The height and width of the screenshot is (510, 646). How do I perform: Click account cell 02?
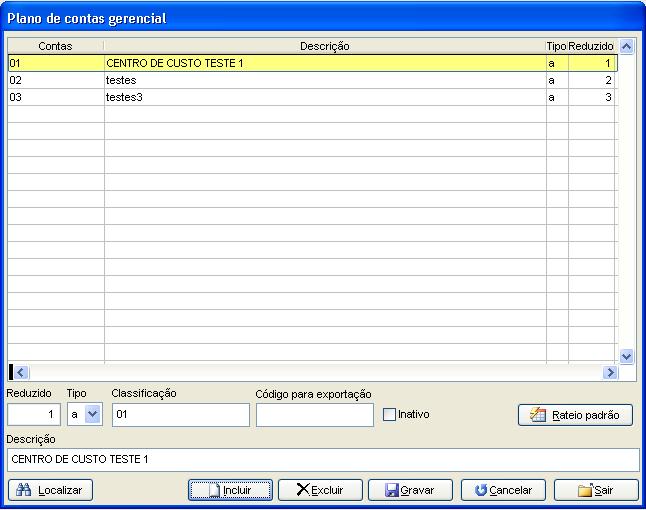pos(56,80)
